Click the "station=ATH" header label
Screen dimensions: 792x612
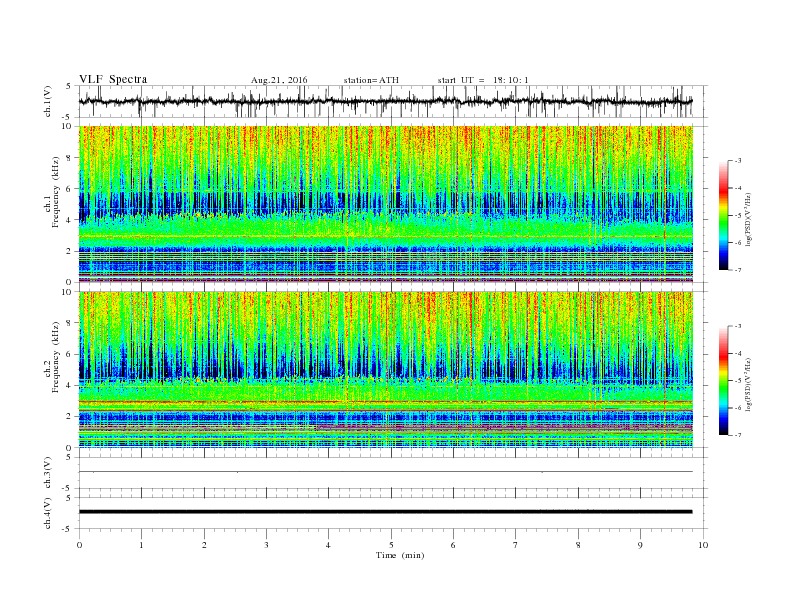(371, 80)
